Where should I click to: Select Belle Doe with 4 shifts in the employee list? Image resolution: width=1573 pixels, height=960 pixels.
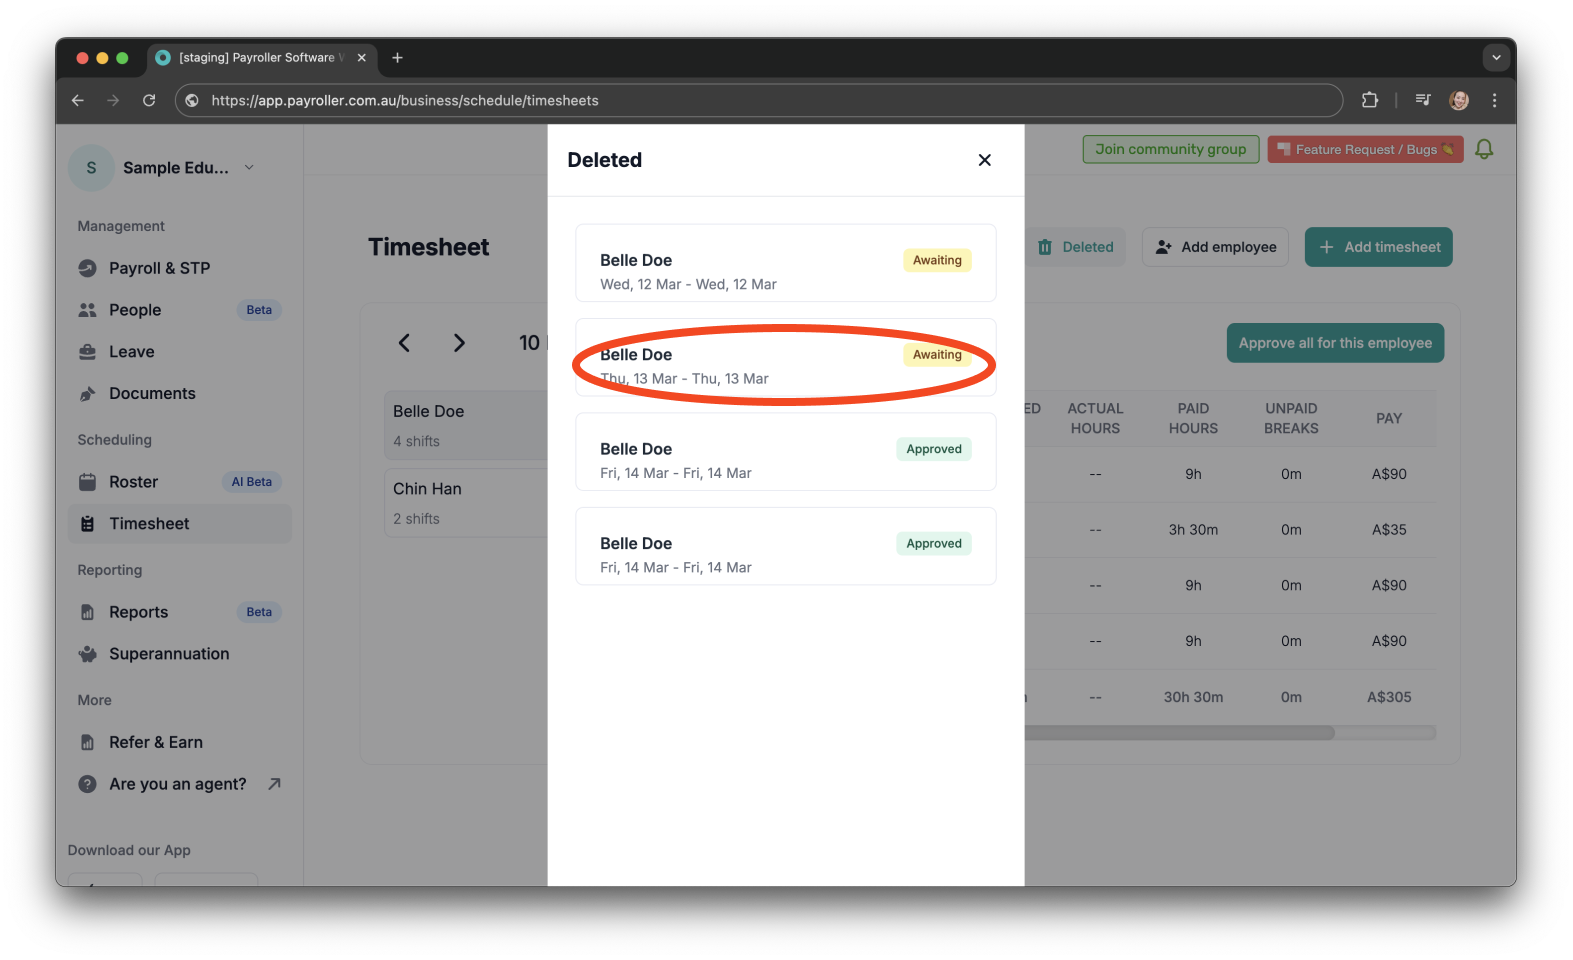click(466, 425)
